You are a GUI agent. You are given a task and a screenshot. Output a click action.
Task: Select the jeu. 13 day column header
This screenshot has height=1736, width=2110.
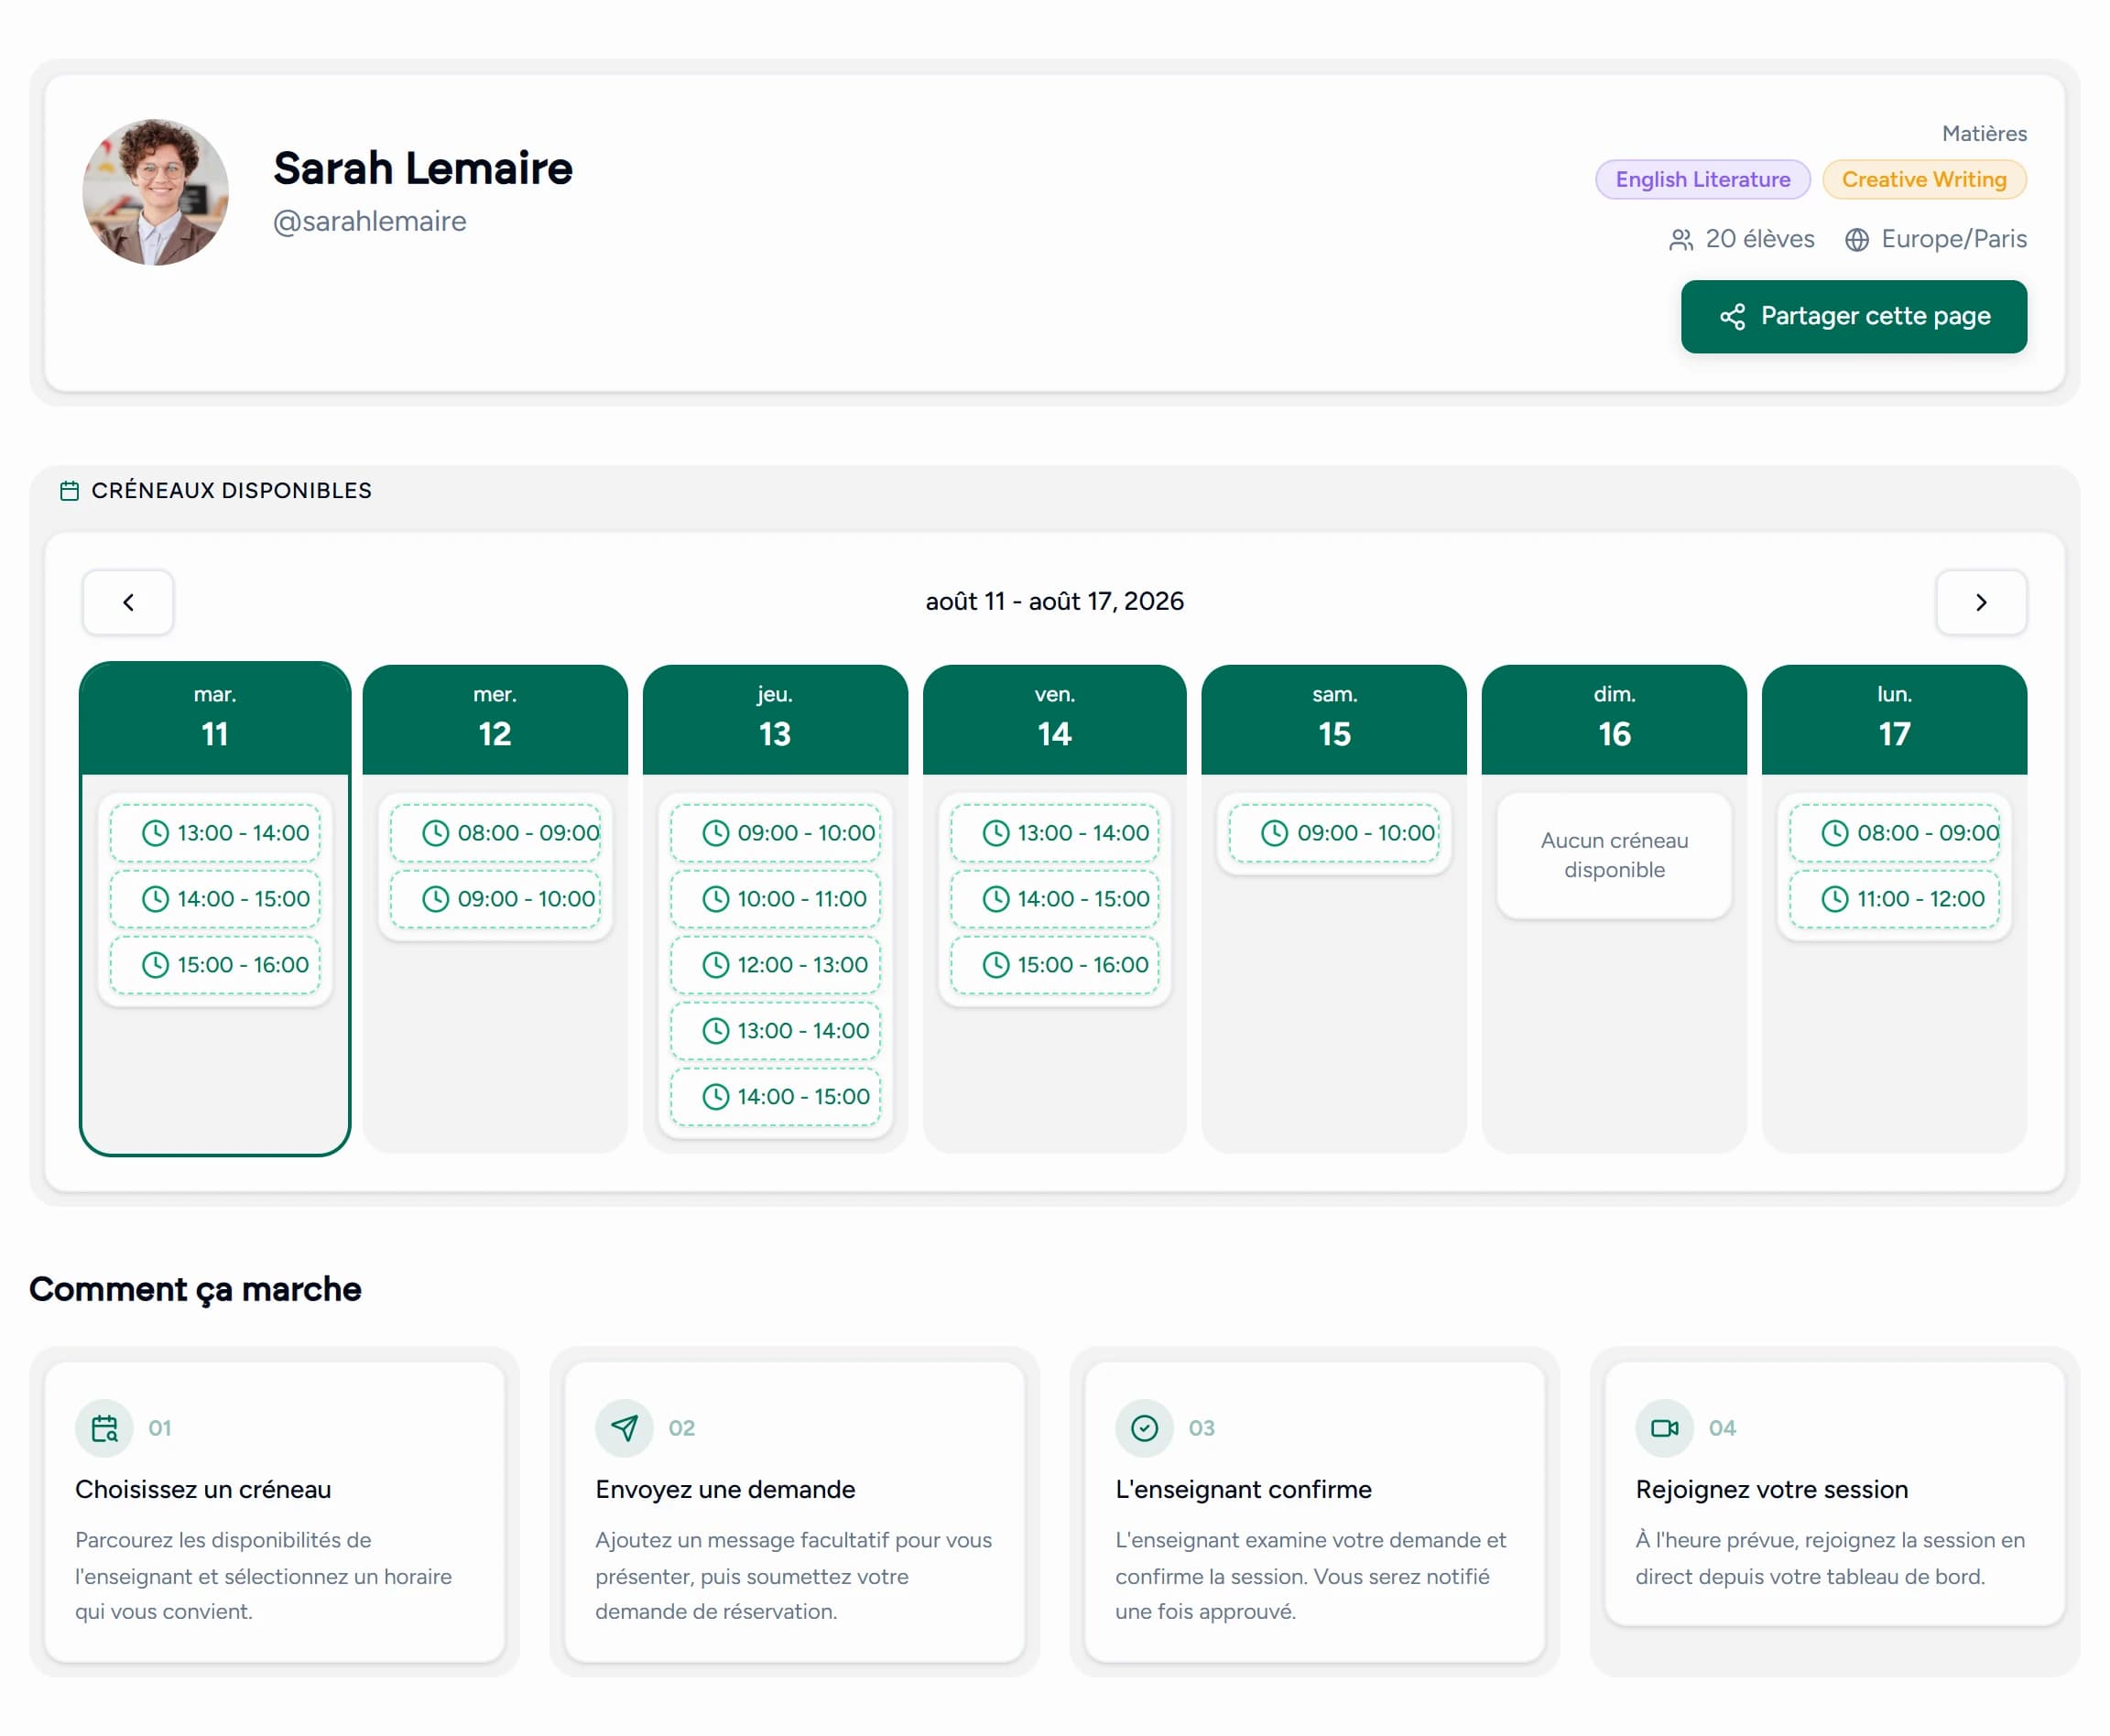[x=775, y=720]
